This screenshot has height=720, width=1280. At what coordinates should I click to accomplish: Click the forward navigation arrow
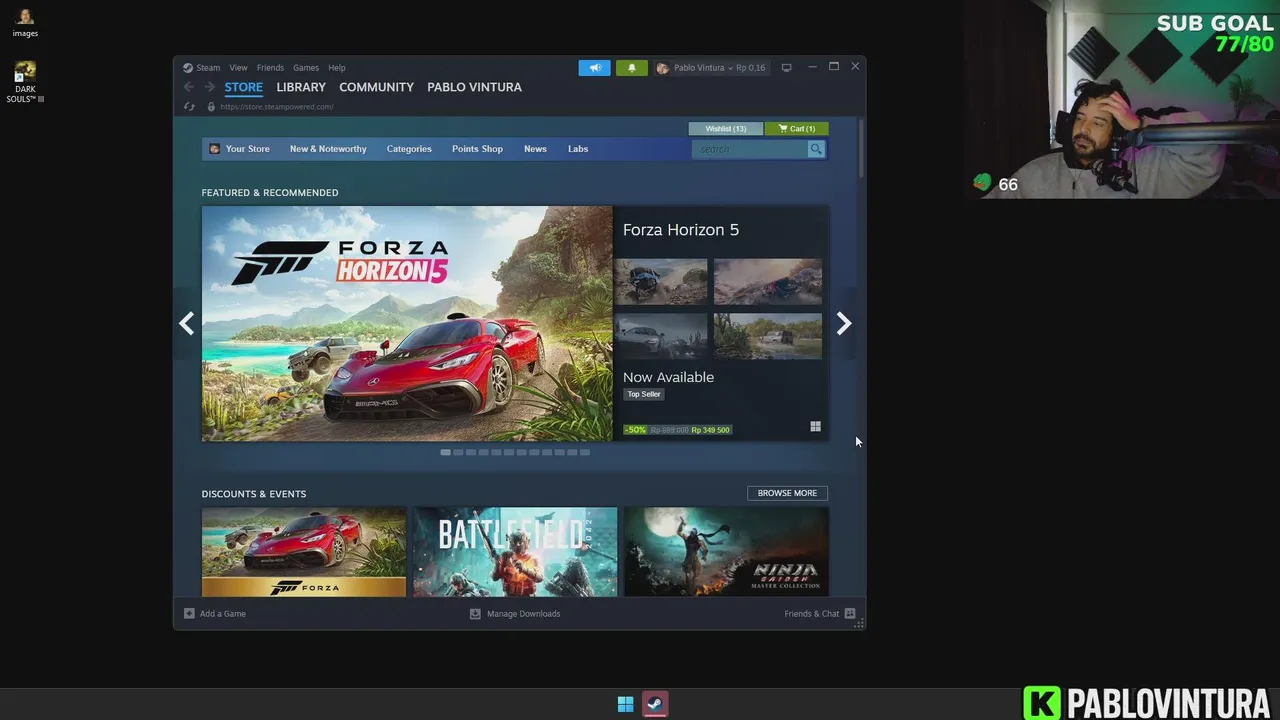tap(209, 87)
